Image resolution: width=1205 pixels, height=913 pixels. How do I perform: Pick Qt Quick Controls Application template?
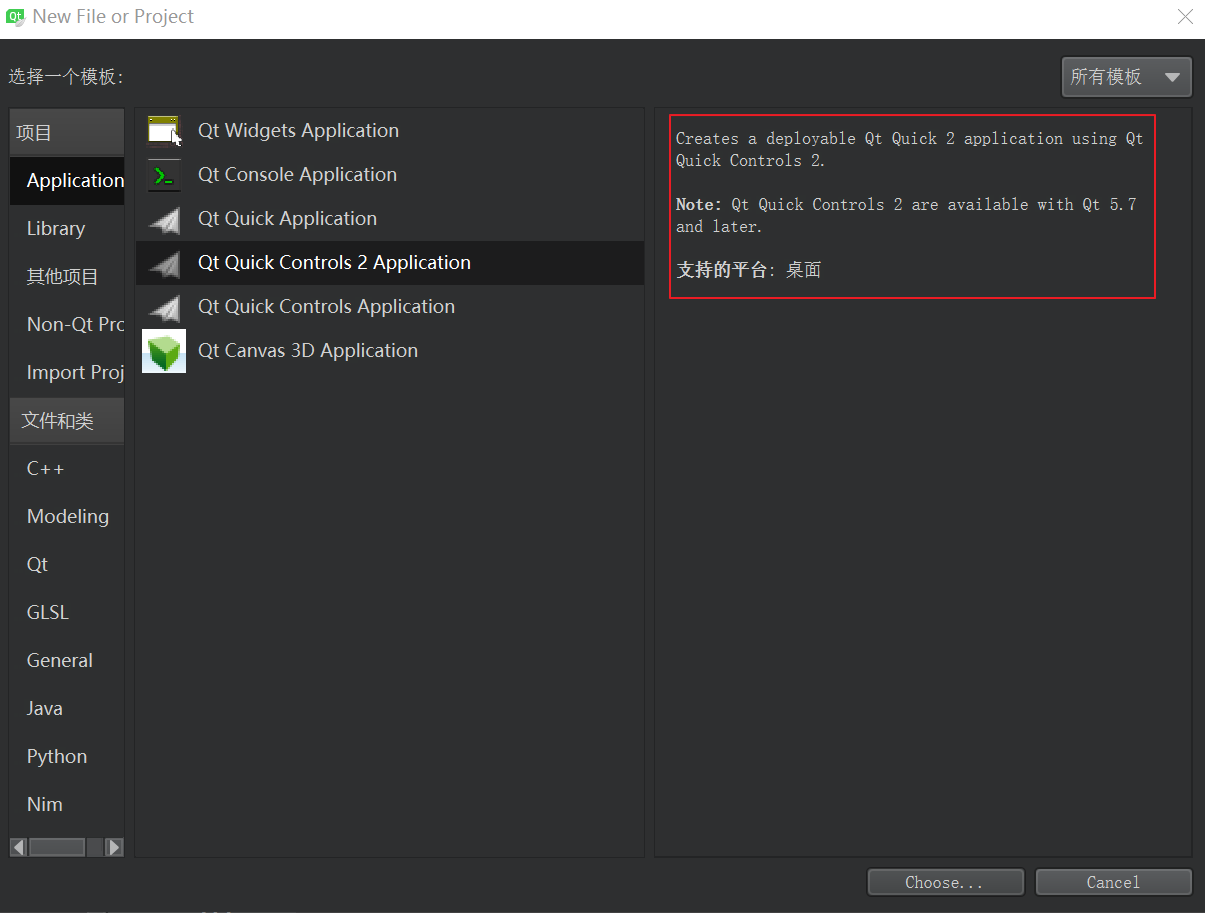click(390, 307)
